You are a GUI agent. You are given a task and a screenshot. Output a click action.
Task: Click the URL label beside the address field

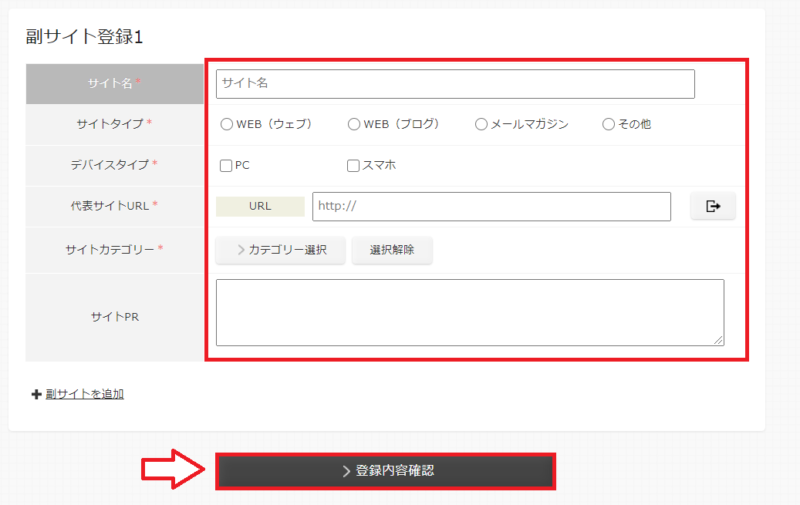260,206
